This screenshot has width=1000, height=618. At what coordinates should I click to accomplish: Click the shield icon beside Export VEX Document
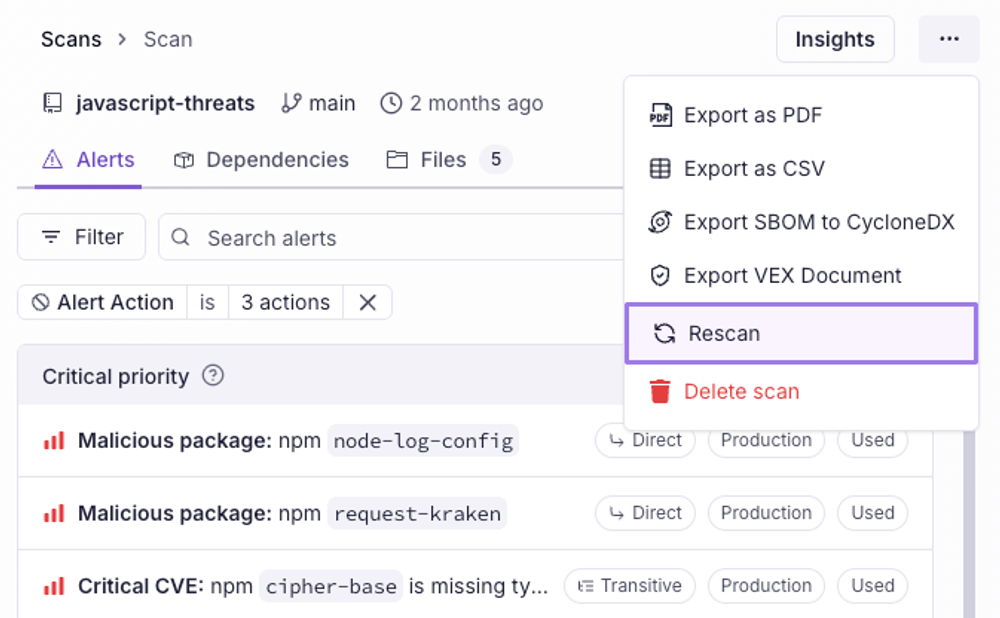[x=659, y=275]
